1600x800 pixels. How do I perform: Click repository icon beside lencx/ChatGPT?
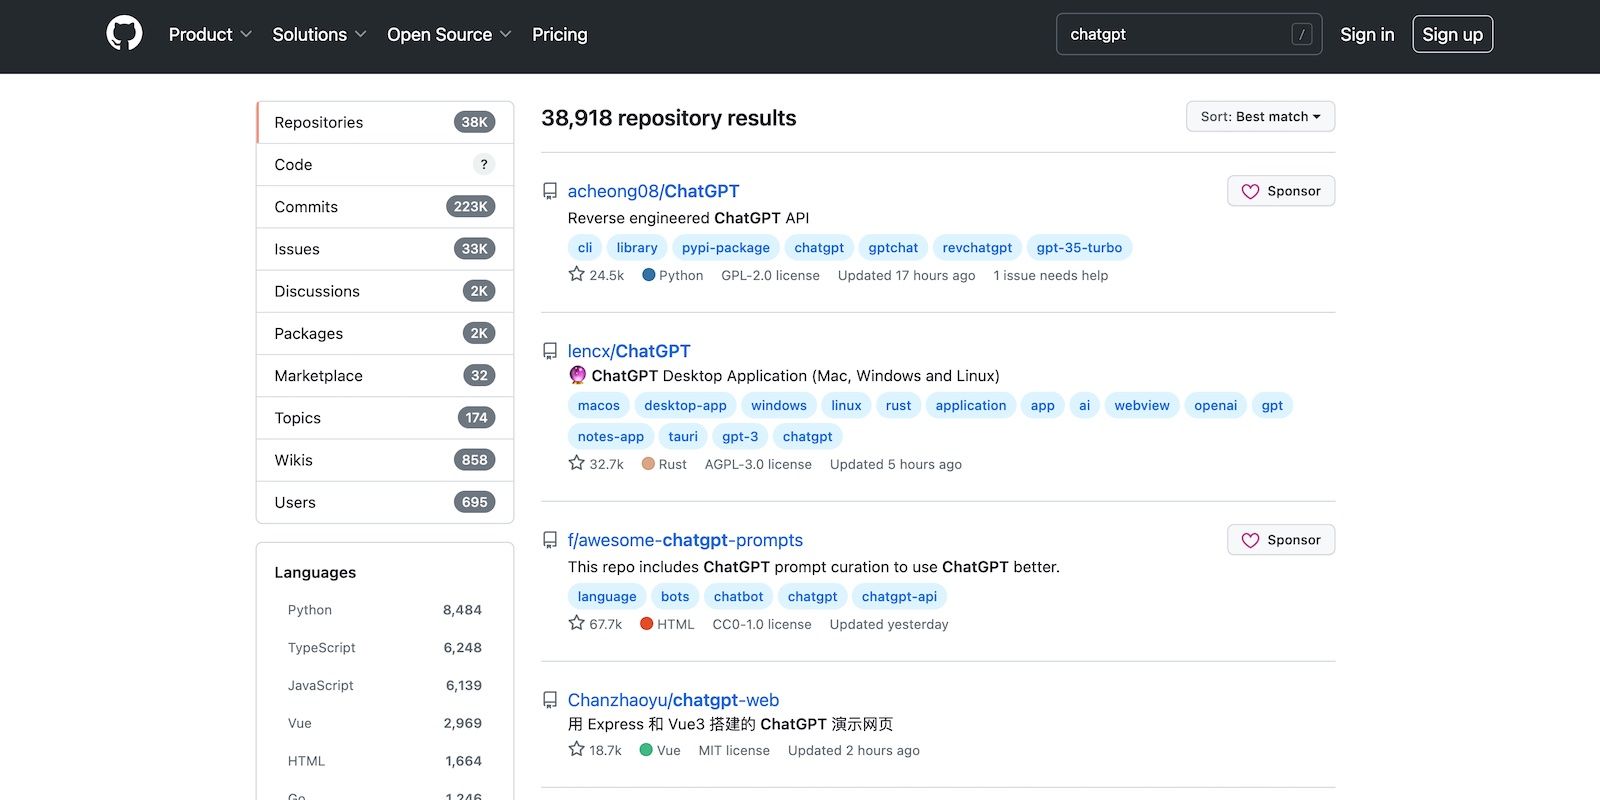pyautogui.click(x=550, y=351)
